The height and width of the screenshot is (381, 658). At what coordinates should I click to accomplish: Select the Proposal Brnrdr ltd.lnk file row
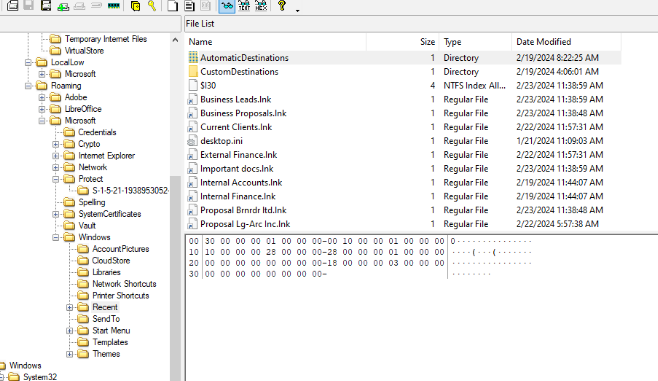click(x=403, y=210)
